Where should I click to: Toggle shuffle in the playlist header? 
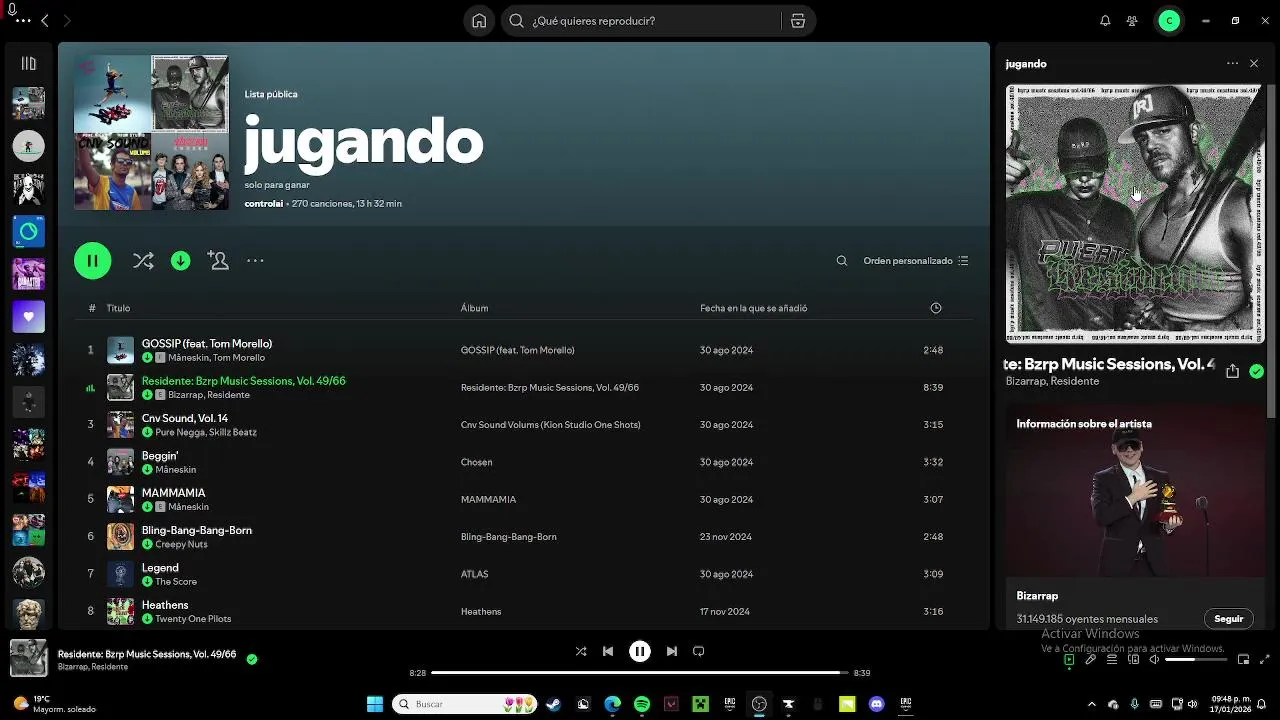click(143, 261)
